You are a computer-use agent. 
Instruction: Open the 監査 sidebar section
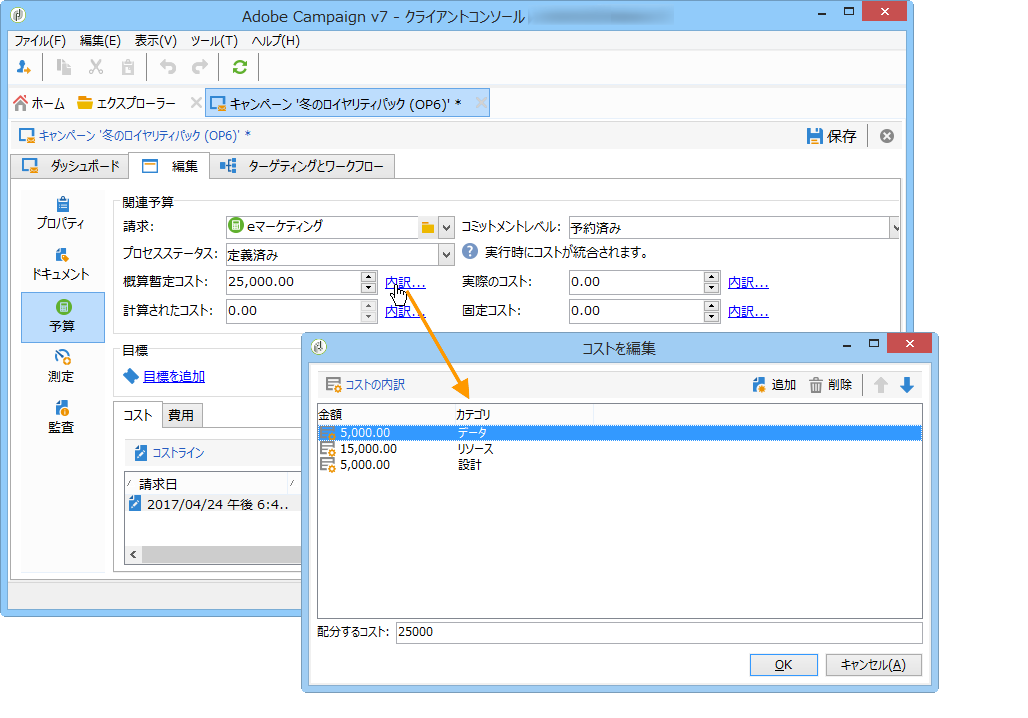[x=61, y=417]
